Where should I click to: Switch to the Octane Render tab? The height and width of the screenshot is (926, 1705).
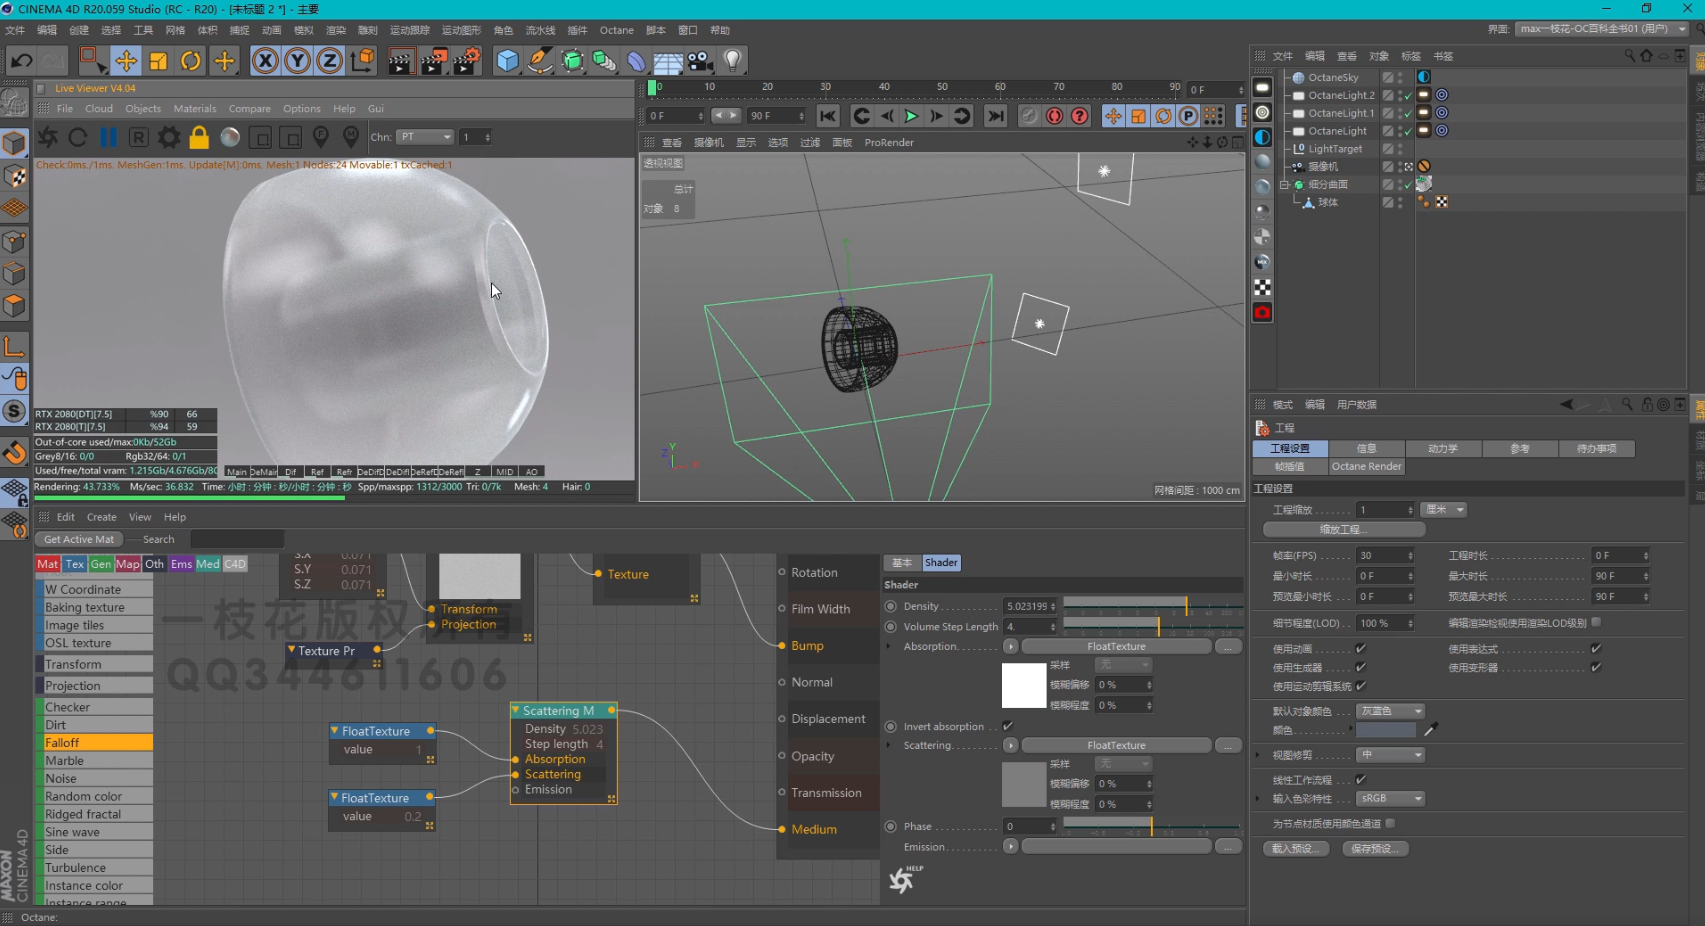pyautogui.click(x=1366, y=466)
